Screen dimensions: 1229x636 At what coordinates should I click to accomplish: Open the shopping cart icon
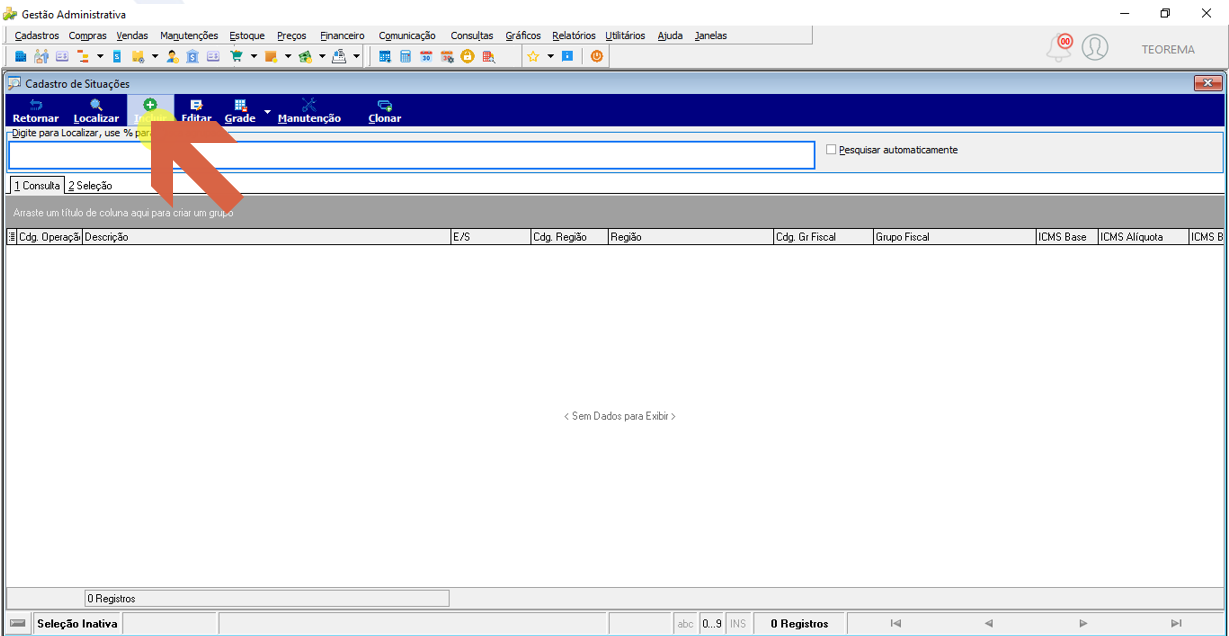point(236,57)
